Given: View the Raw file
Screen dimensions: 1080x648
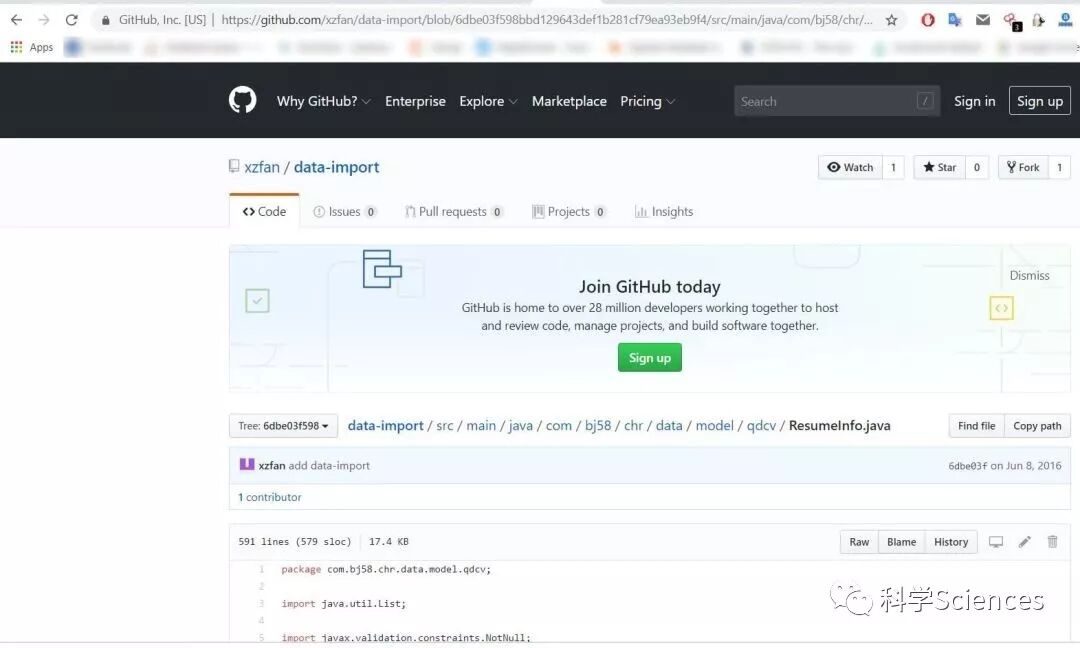Looking at the screenshot, I should [x=859, y=542].
